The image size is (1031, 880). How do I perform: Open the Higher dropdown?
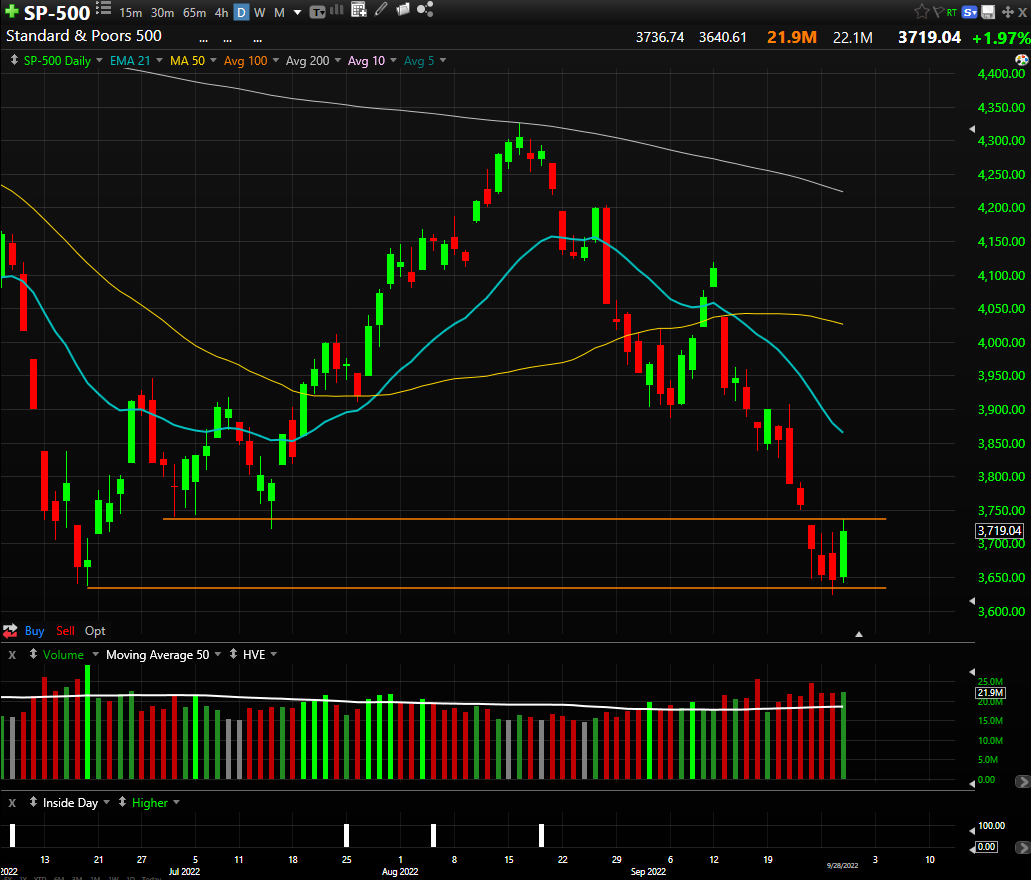coord(176,802)
